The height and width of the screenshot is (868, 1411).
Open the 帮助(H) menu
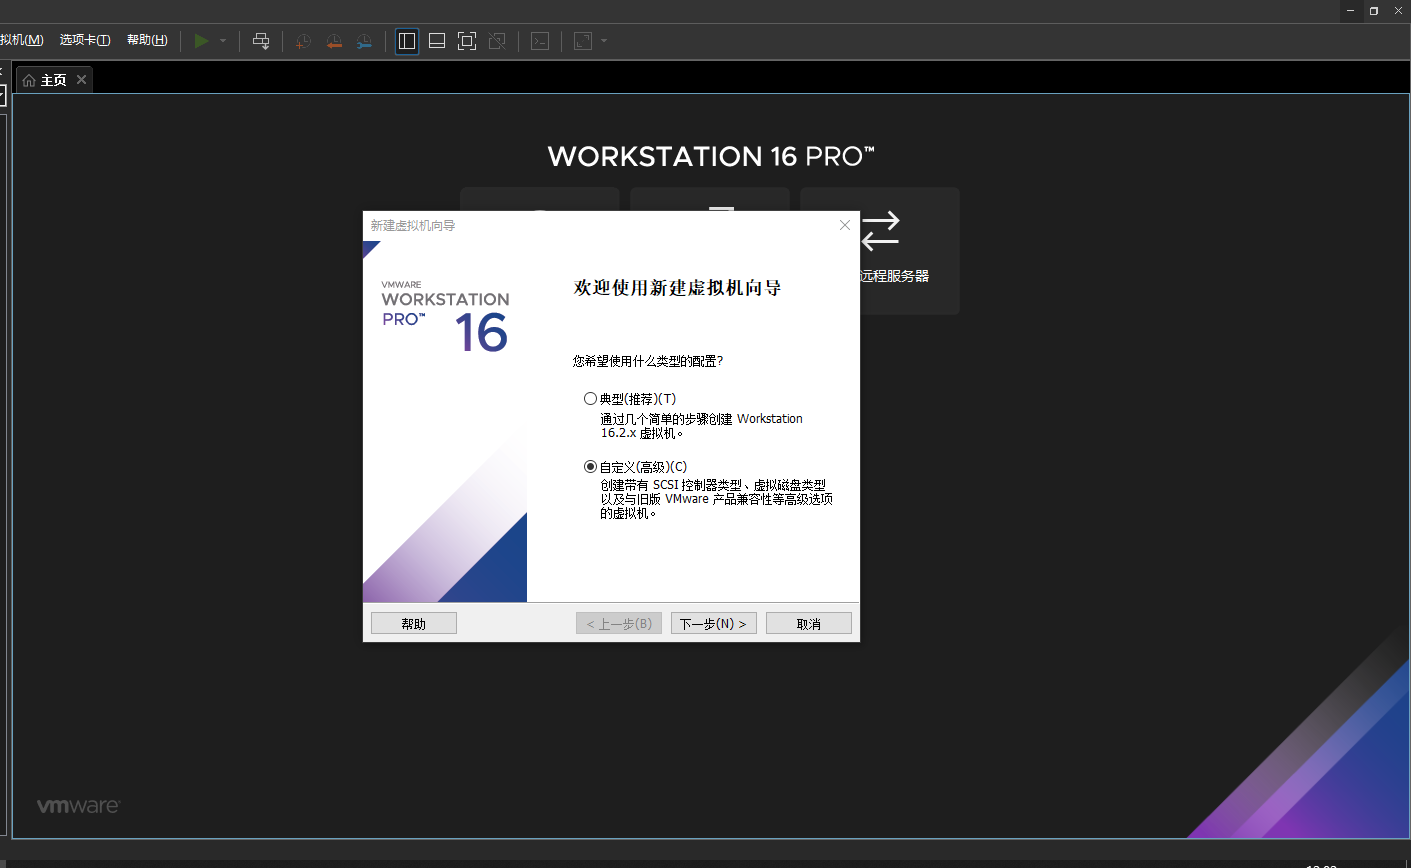pos(147,40)
